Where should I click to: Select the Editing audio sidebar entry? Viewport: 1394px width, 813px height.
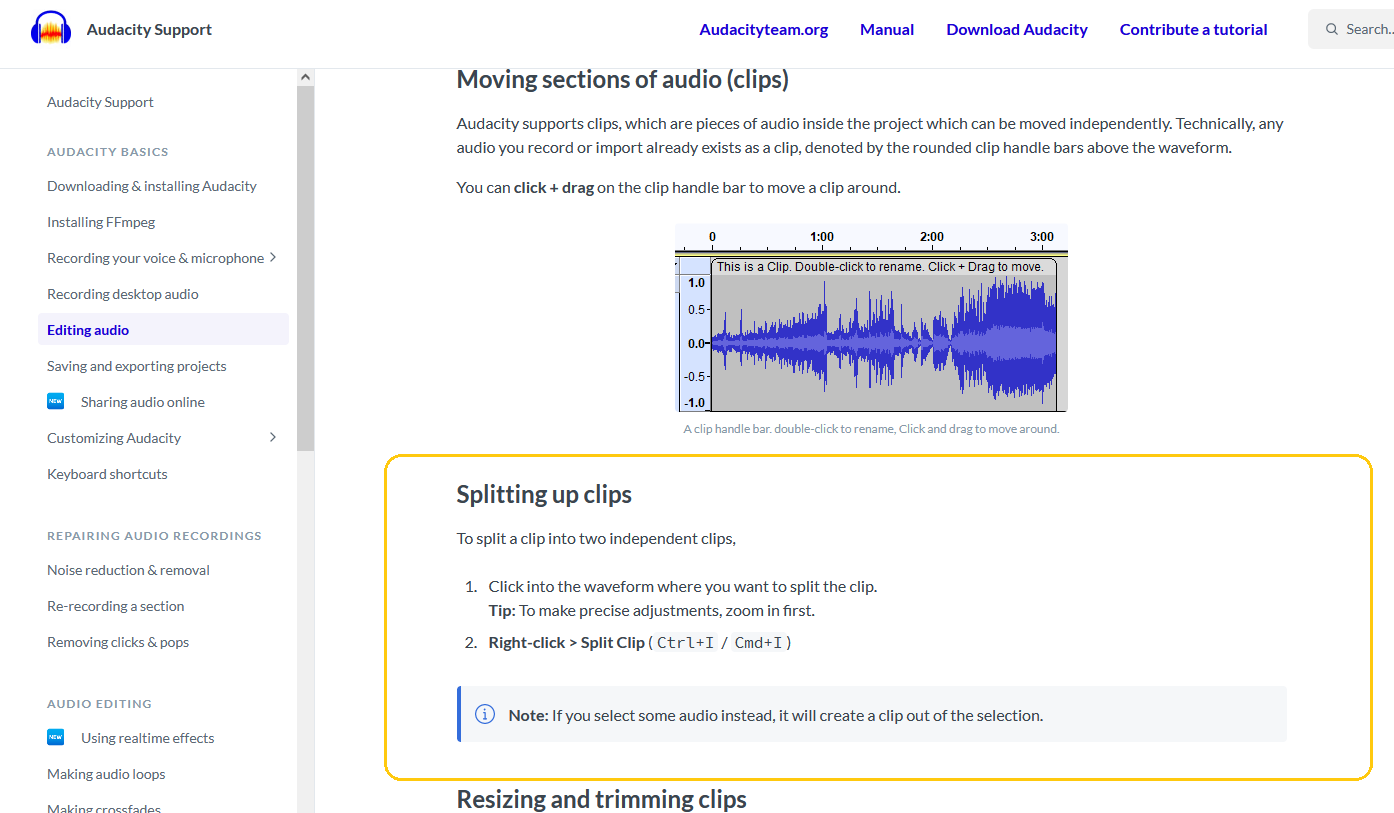coord(88,329)
